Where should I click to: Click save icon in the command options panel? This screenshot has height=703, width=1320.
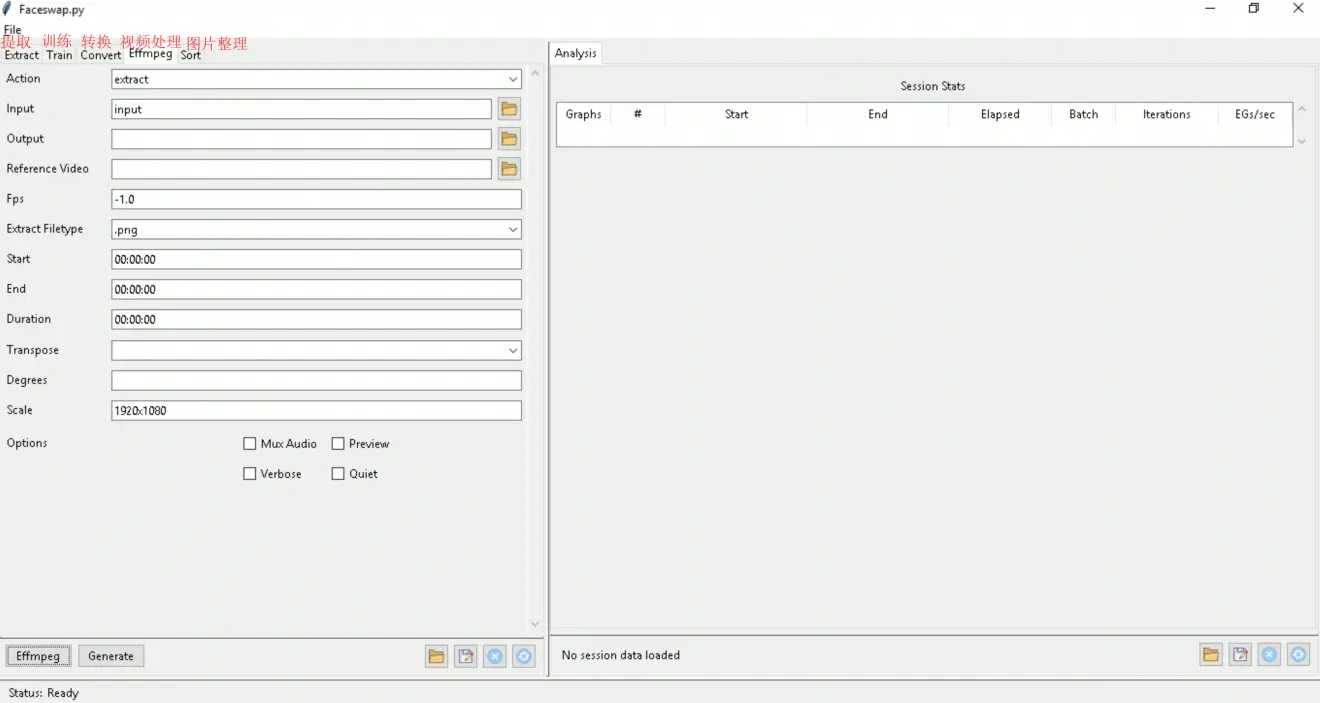point(465,656)
